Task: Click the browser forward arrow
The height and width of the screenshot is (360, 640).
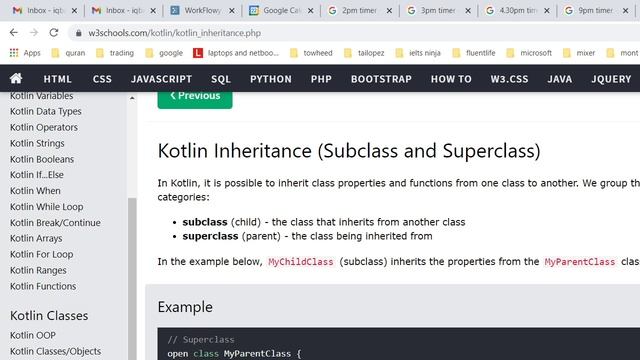Action: (x=34, y=33)
